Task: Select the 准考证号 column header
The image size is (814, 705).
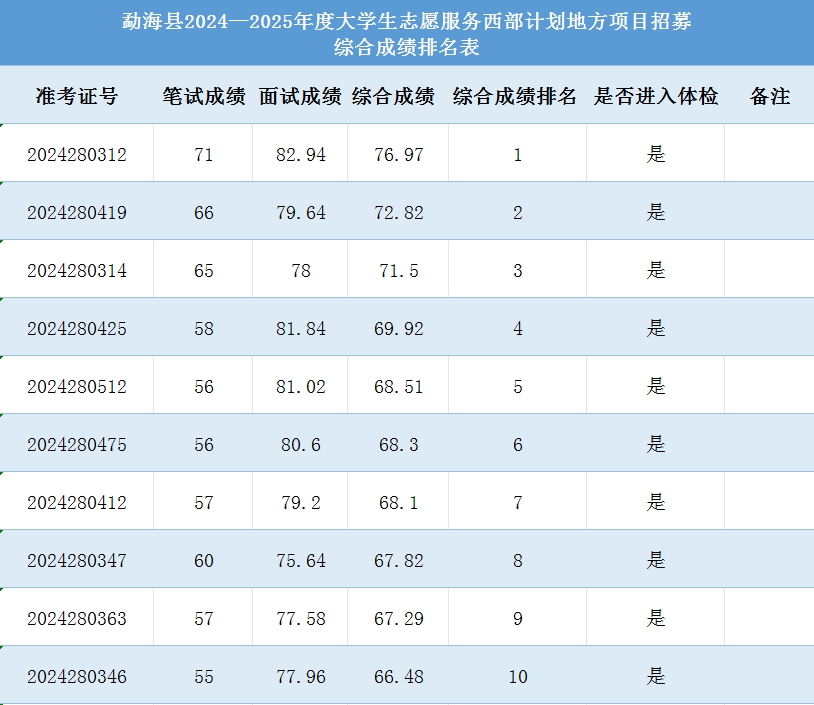Action: coord(76,97)
